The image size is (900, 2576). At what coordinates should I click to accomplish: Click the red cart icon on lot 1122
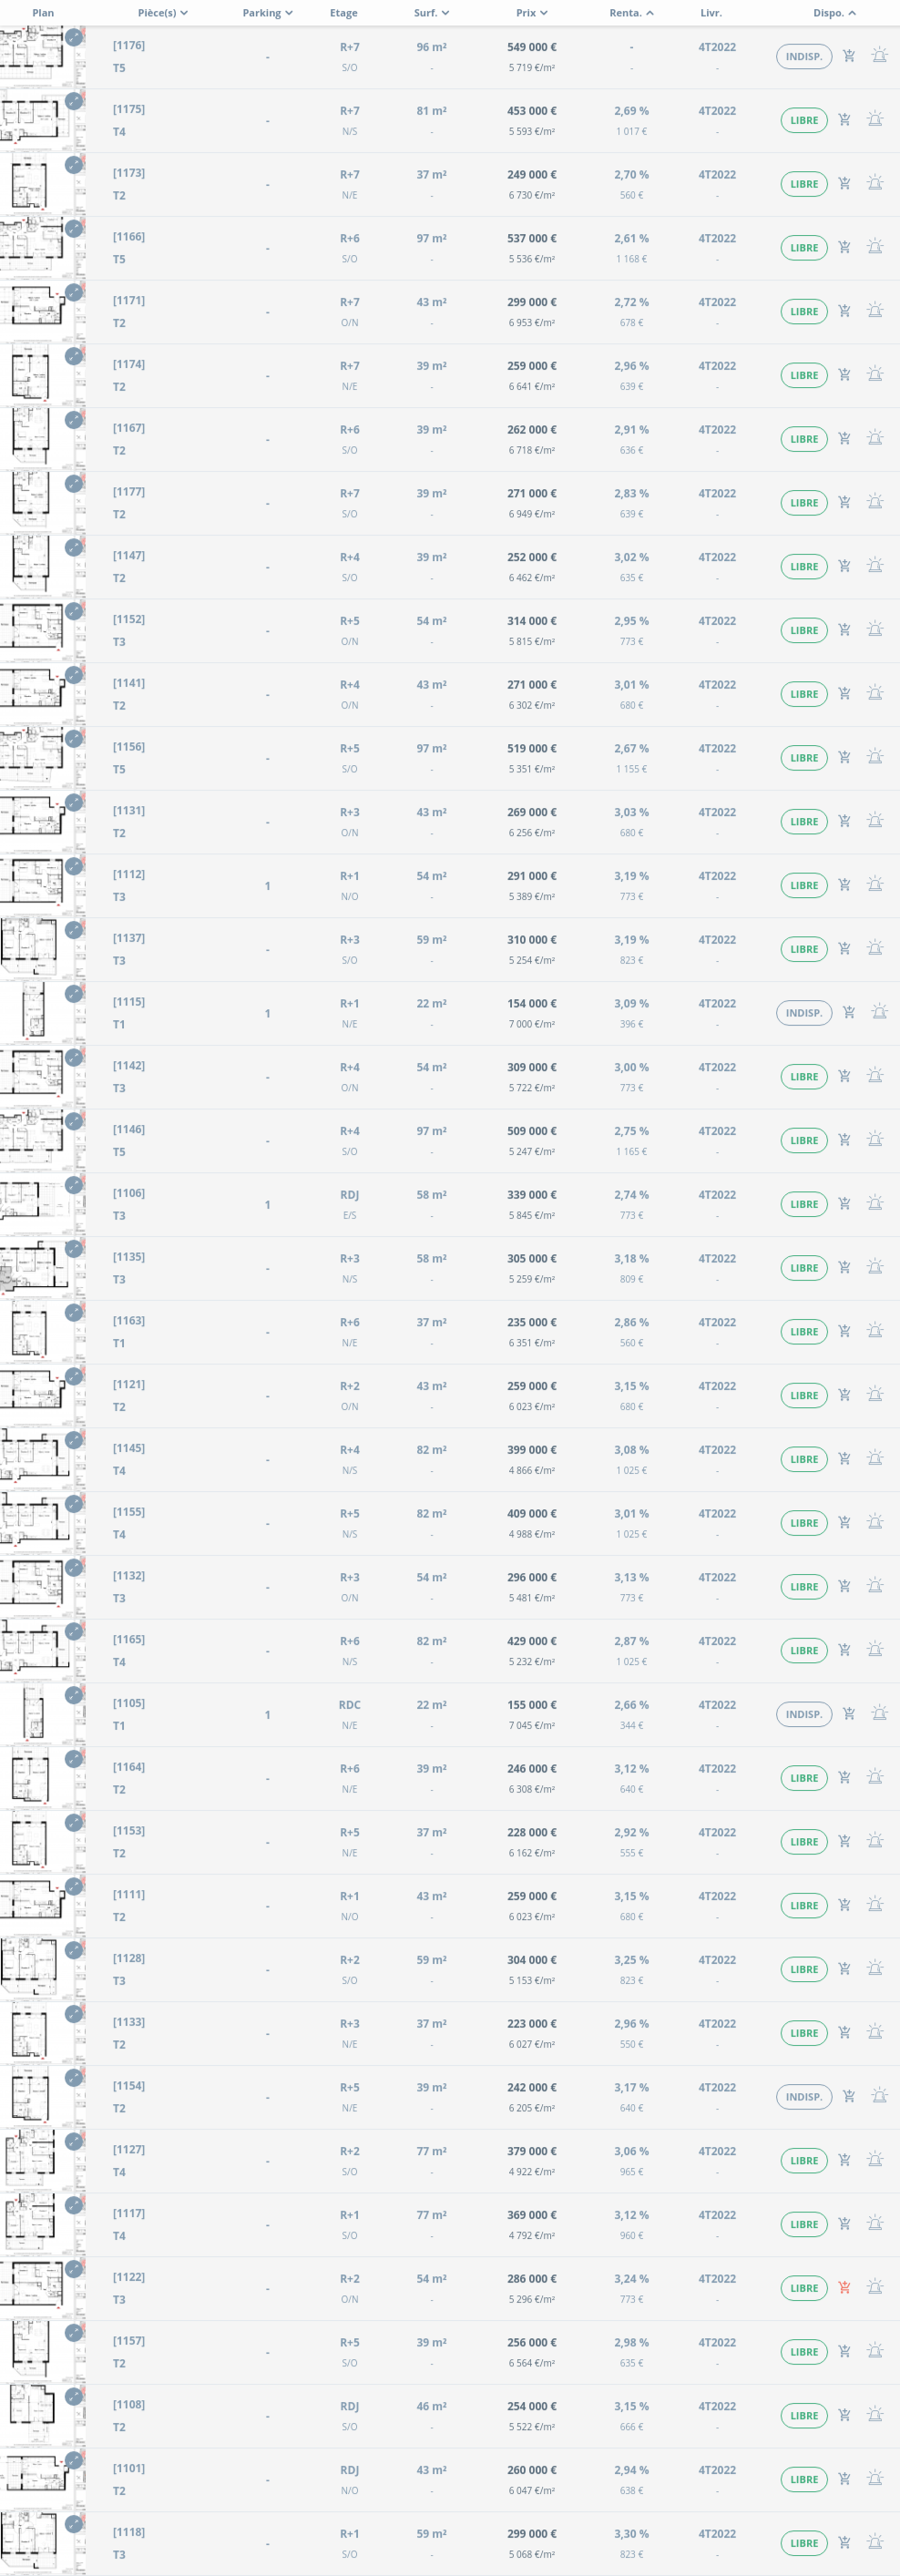pyautogui.click(x=844, y=2287)
